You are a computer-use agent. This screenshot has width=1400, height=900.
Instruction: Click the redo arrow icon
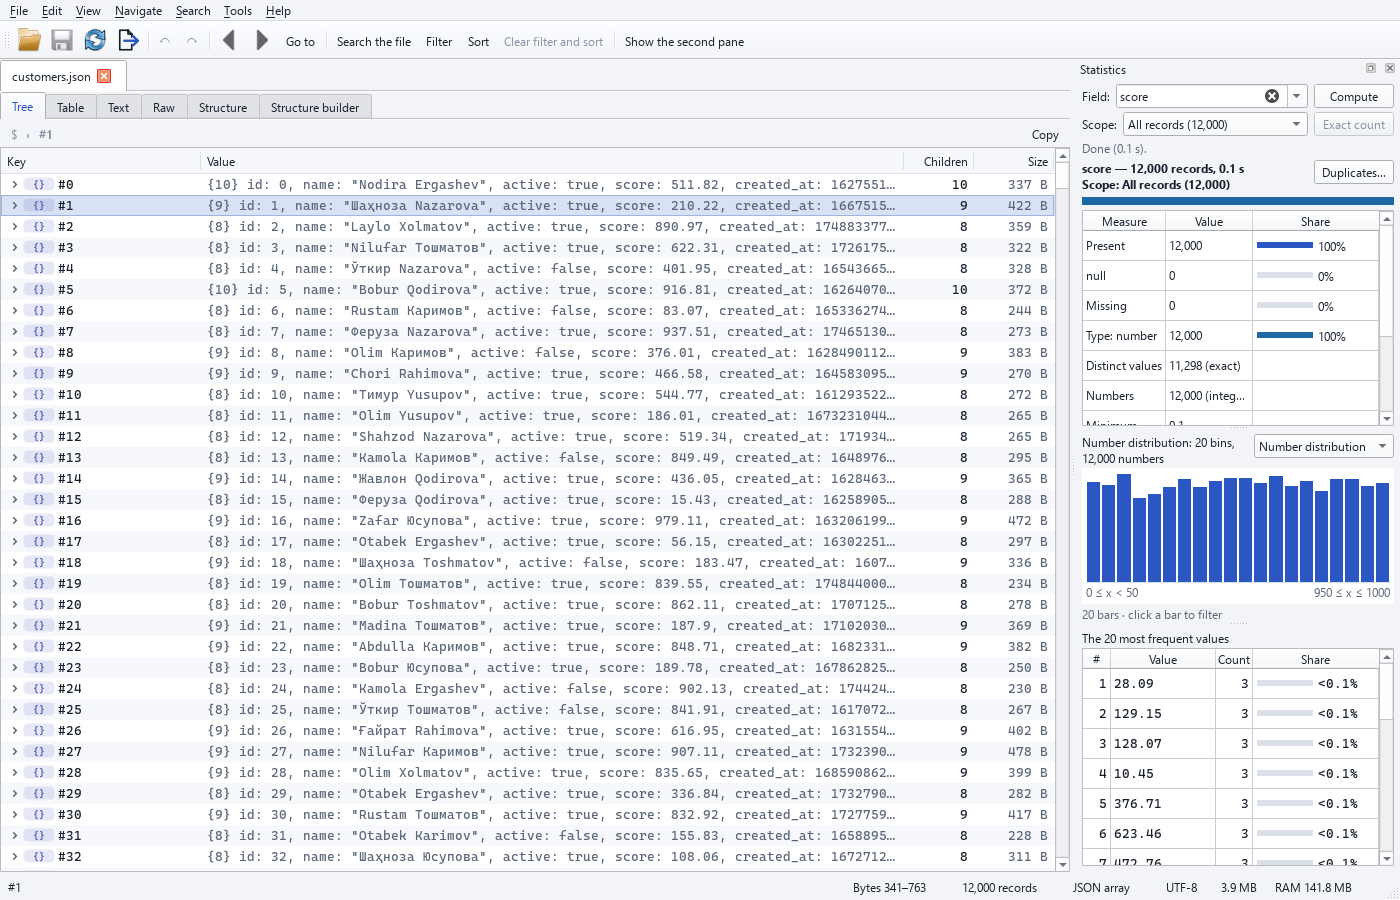(x=192, y=41)
